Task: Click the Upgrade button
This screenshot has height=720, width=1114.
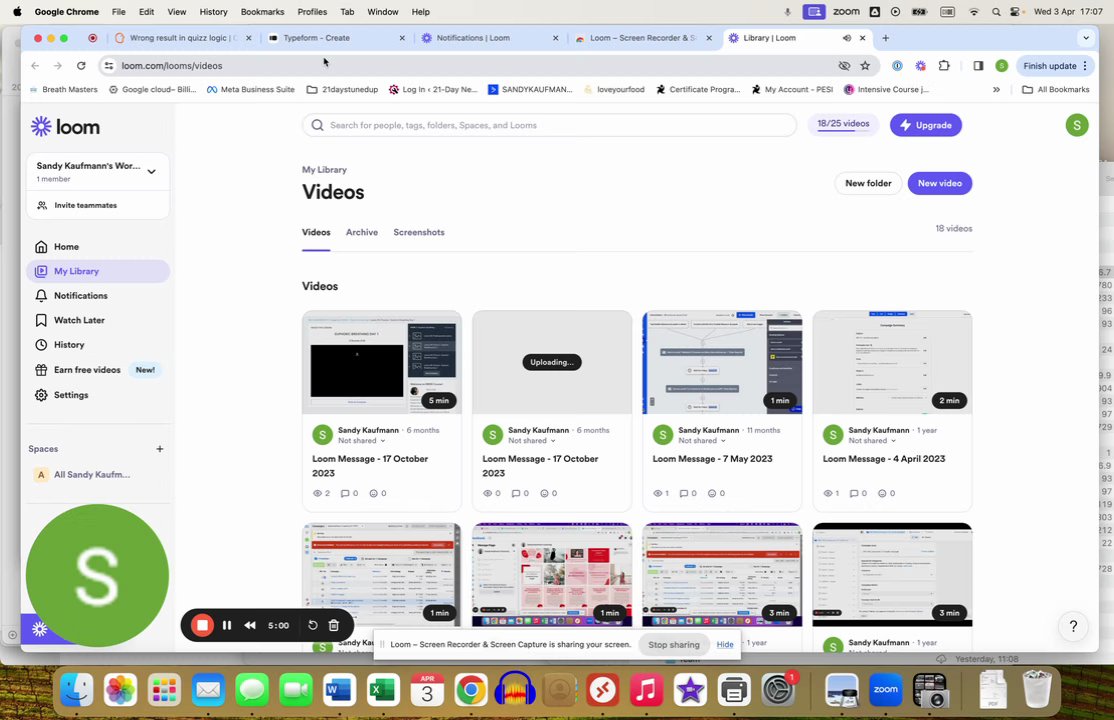Action: point(926,125)
